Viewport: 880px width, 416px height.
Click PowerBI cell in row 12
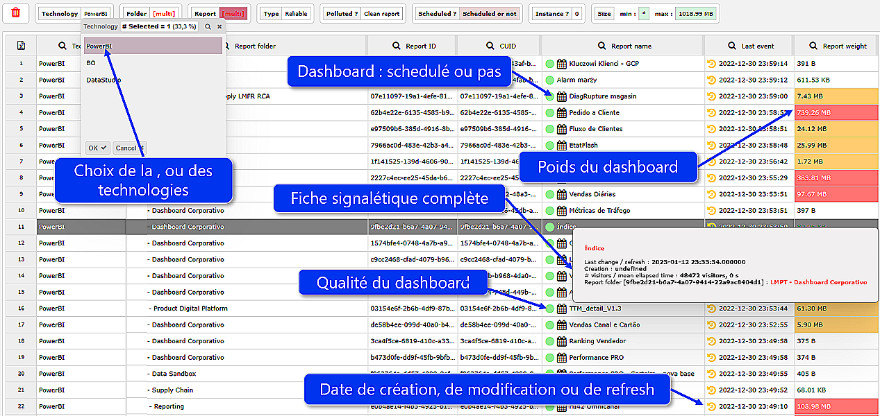(x=81, y=243)
